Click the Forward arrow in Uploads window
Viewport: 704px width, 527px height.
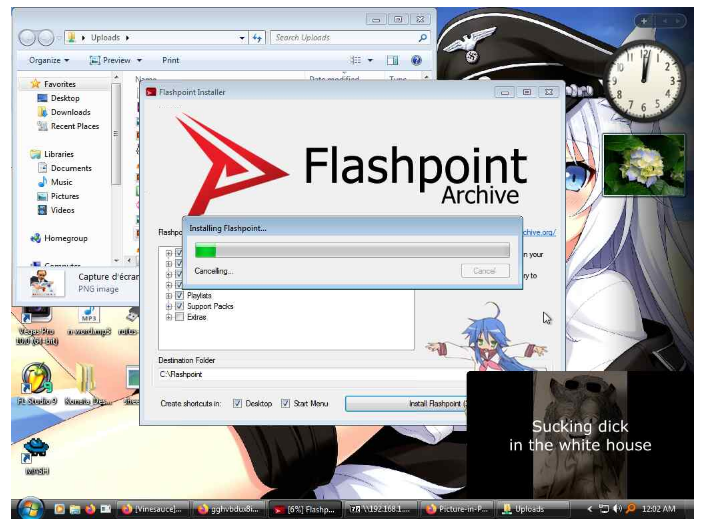coord(45,38)
